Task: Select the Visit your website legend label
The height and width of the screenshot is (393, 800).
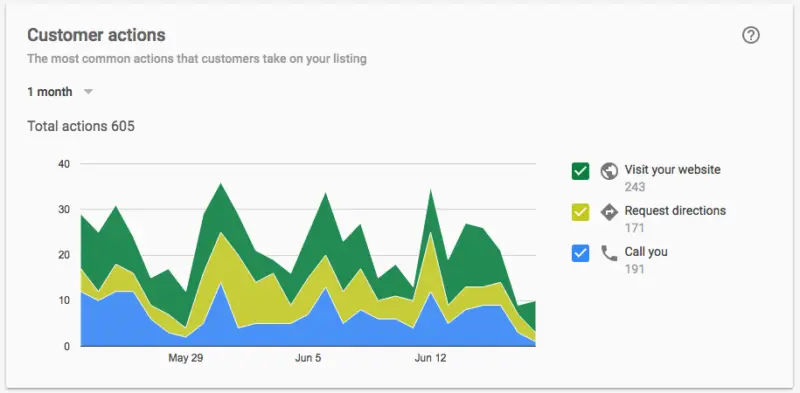Action: click(x=672, y=169)
